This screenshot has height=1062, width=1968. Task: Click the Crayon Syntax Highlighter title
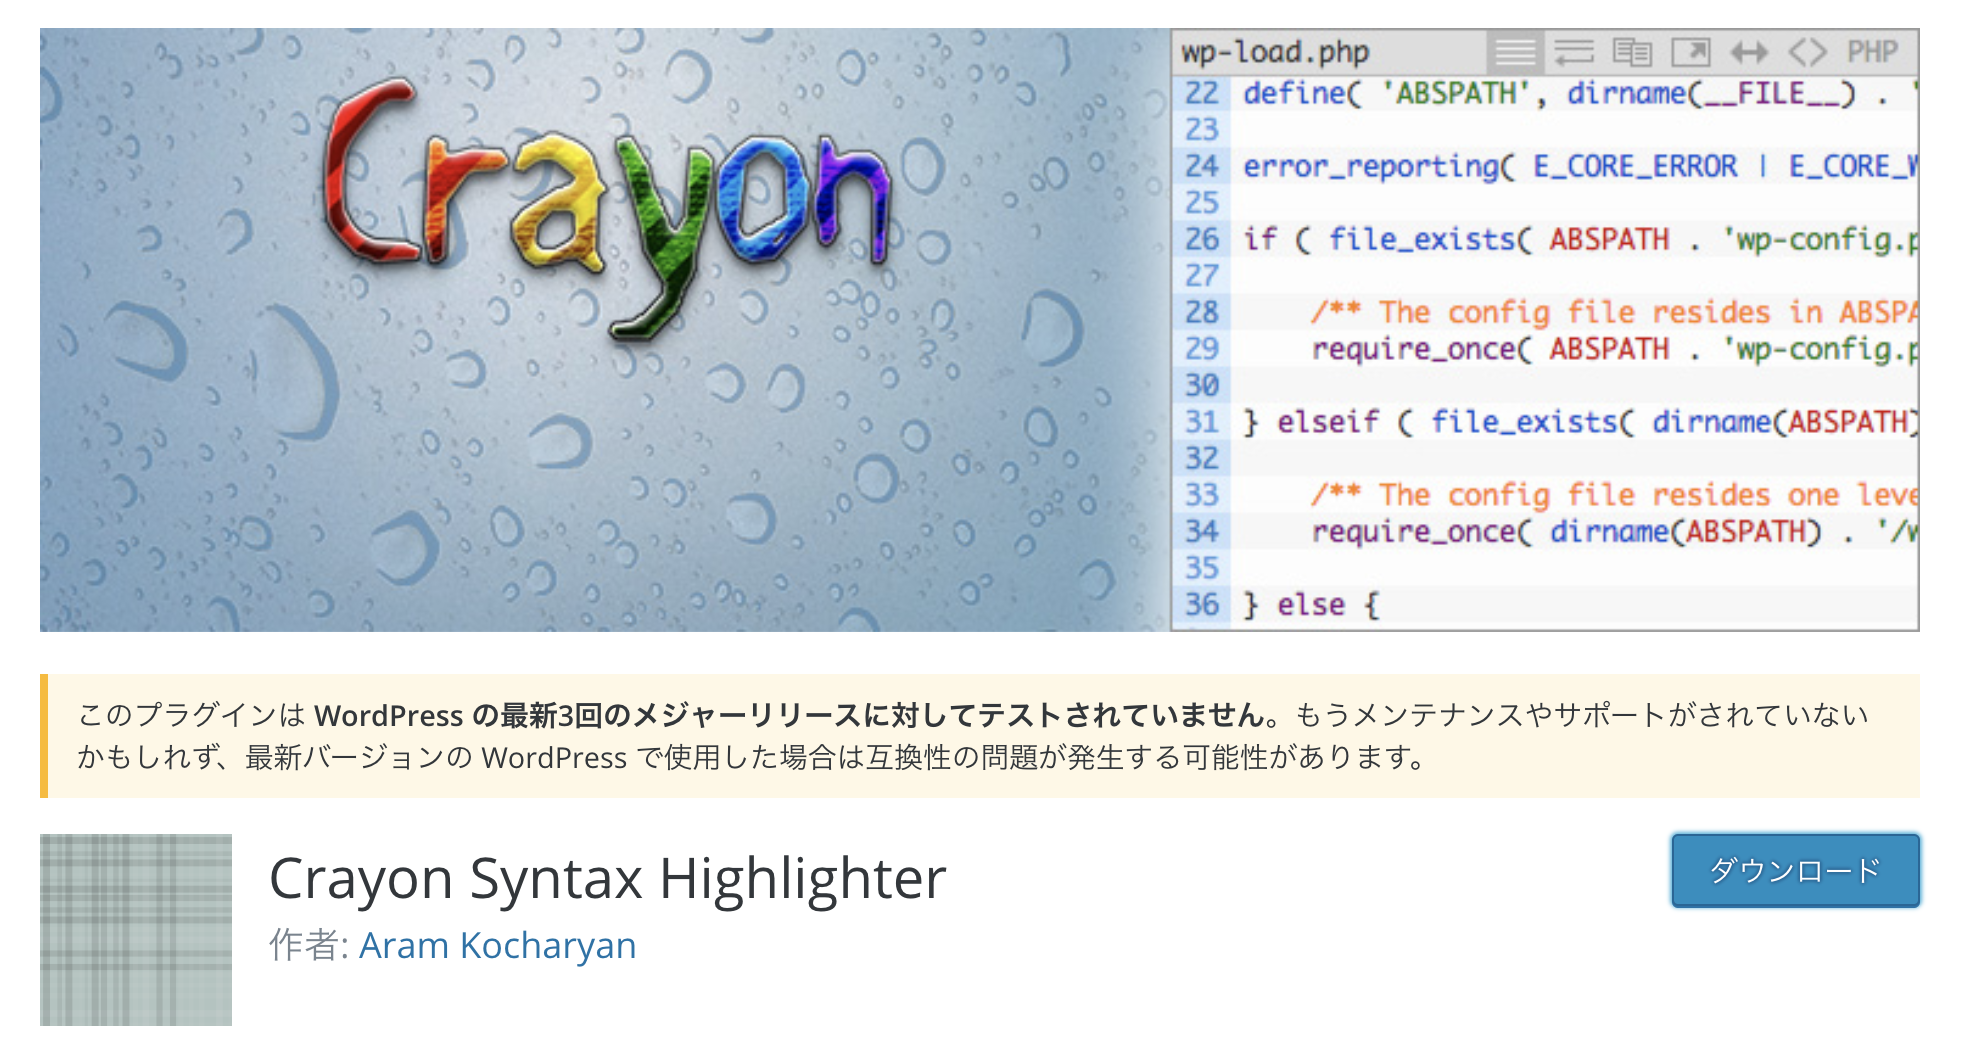(607, 879)
